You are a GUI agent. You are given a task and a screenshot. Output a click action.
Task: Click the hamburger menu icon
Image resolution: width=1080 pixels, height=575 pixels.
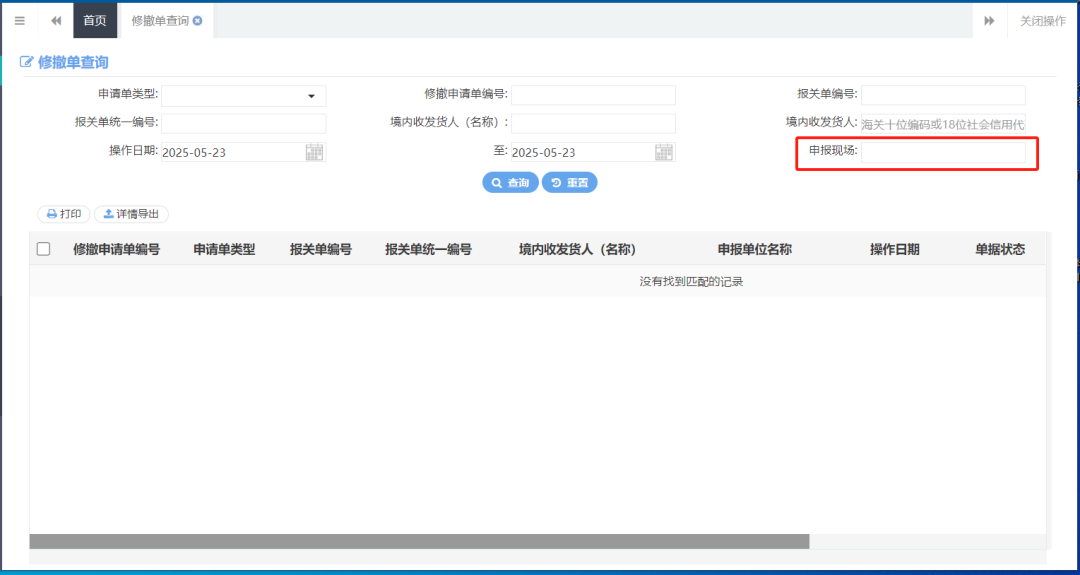[x=19, y=21]
